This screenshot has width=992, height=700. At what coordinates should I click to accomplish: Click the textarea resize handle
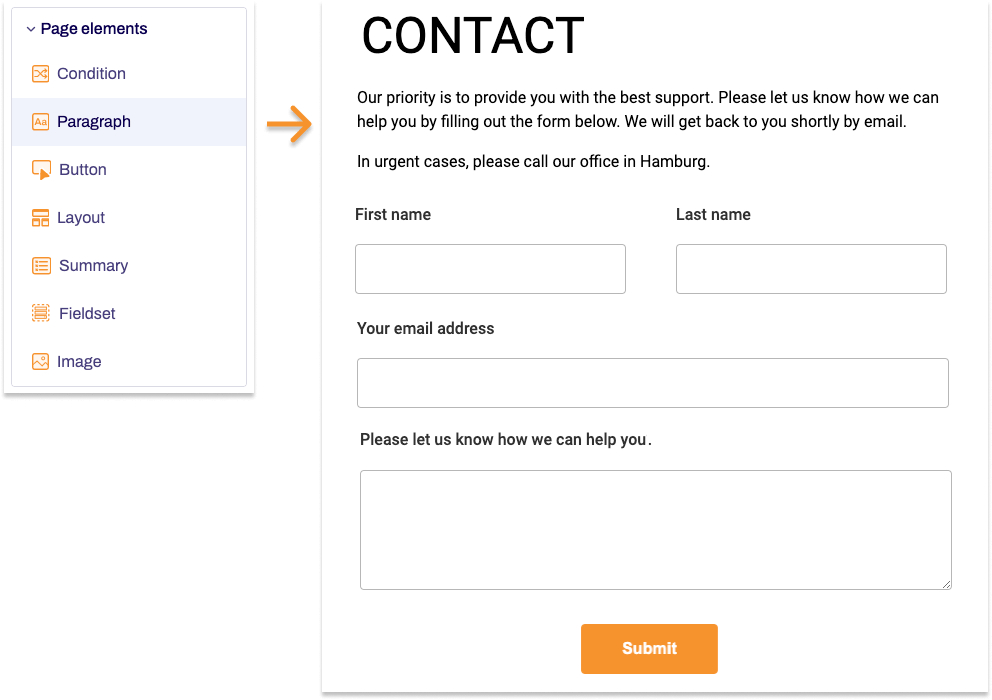tap(947, 585)
